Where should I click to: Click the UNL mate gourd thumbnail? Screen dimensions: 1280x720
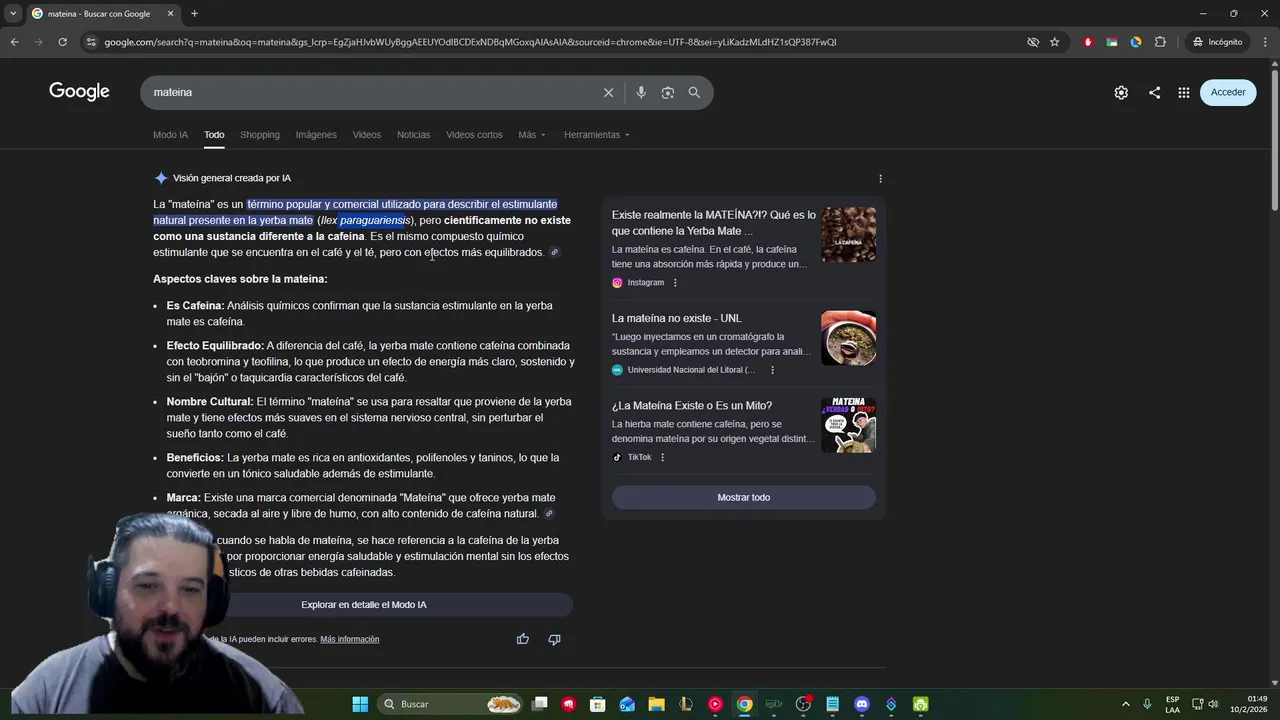pyautogui.click(x=849, y=338)
